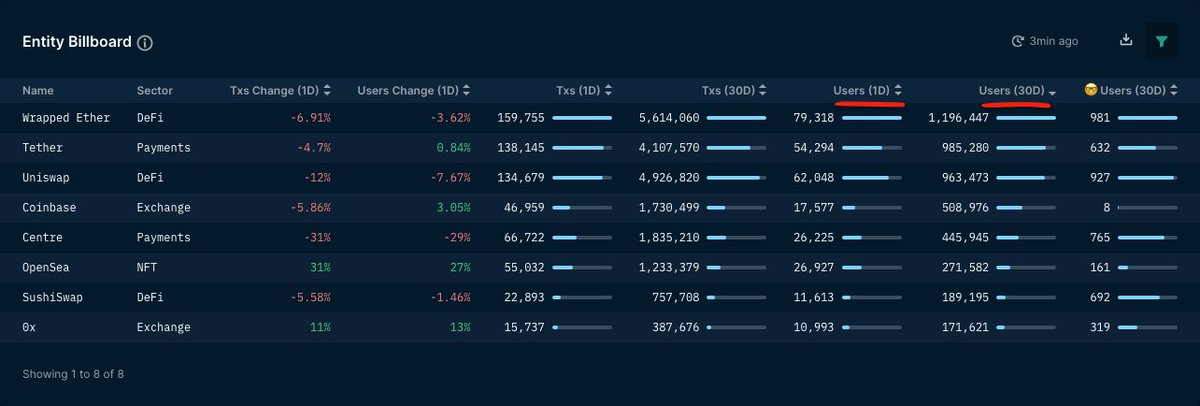Click Tether's 54,294 users (1D) value
Screen dimensions: 1200x406
point(813,148)
